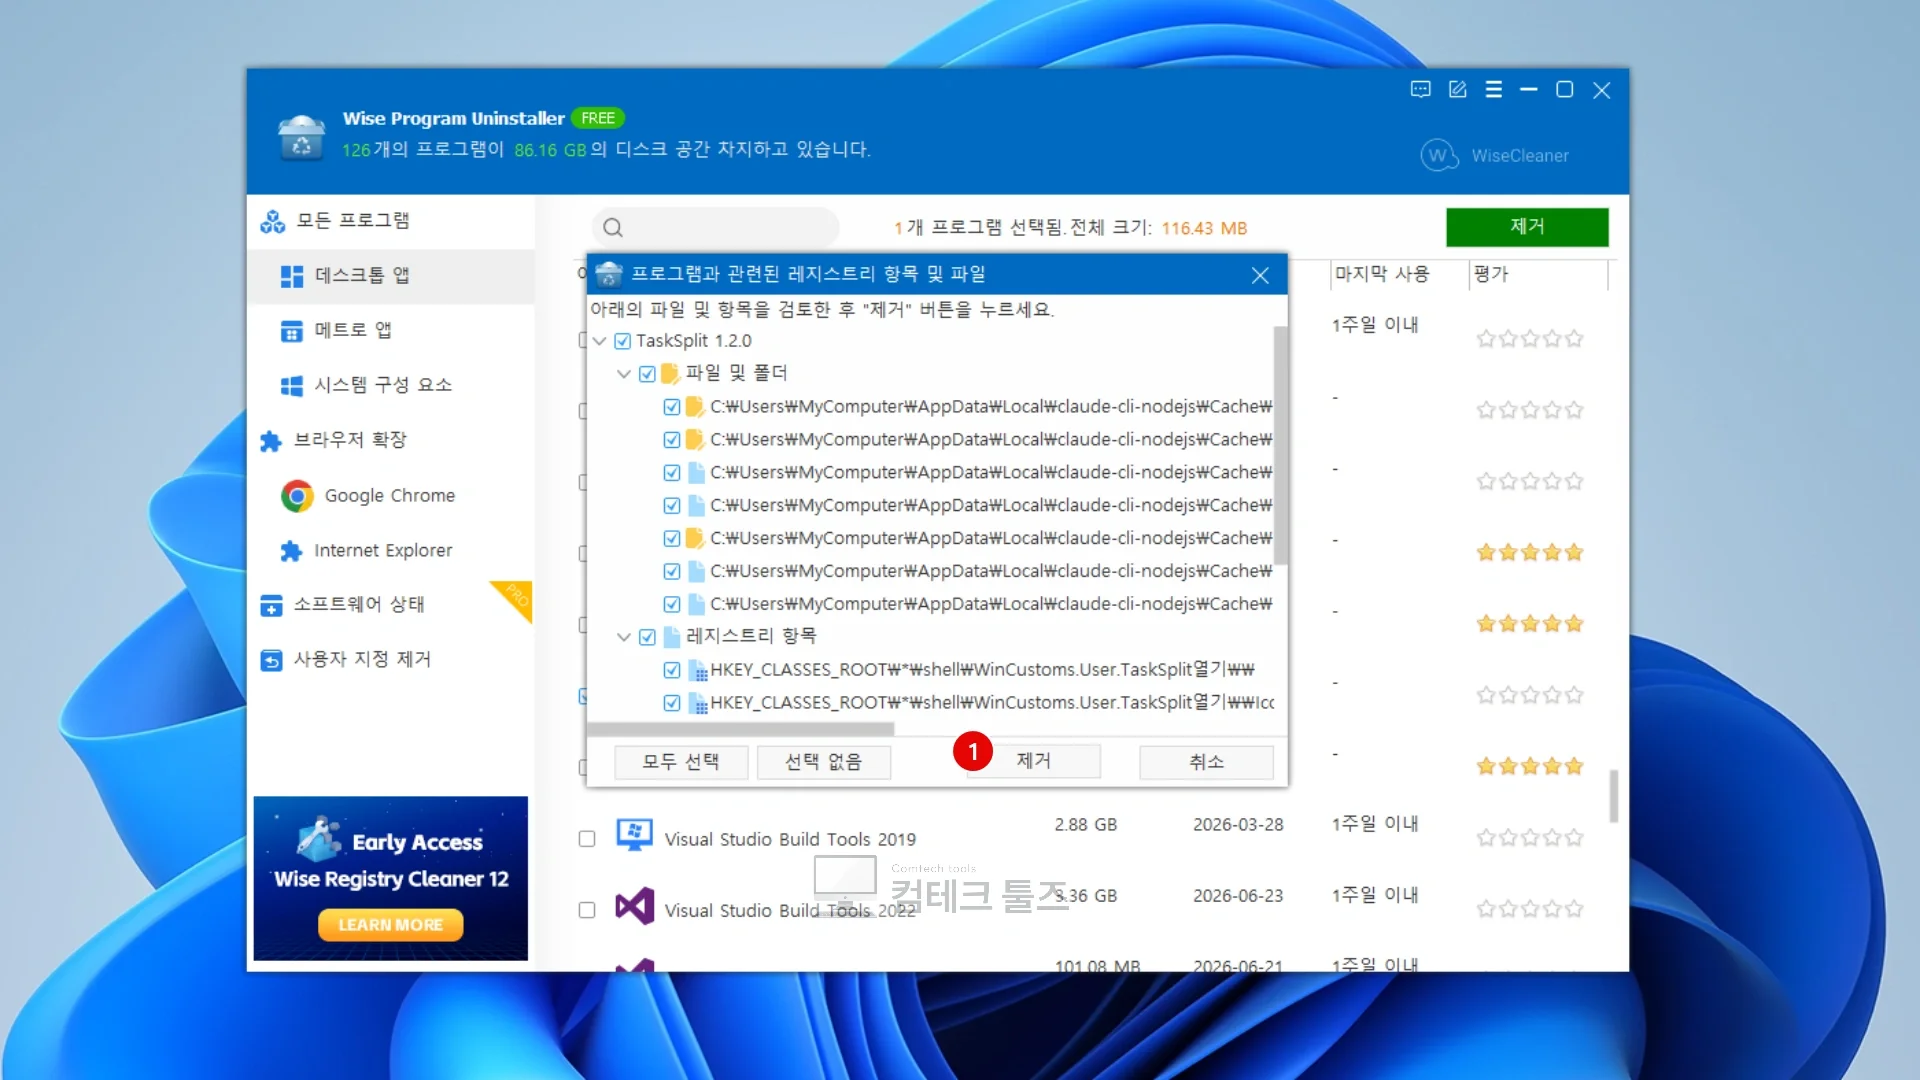Click the Wise Program Uninstaller trash logo

pos(301,137)
